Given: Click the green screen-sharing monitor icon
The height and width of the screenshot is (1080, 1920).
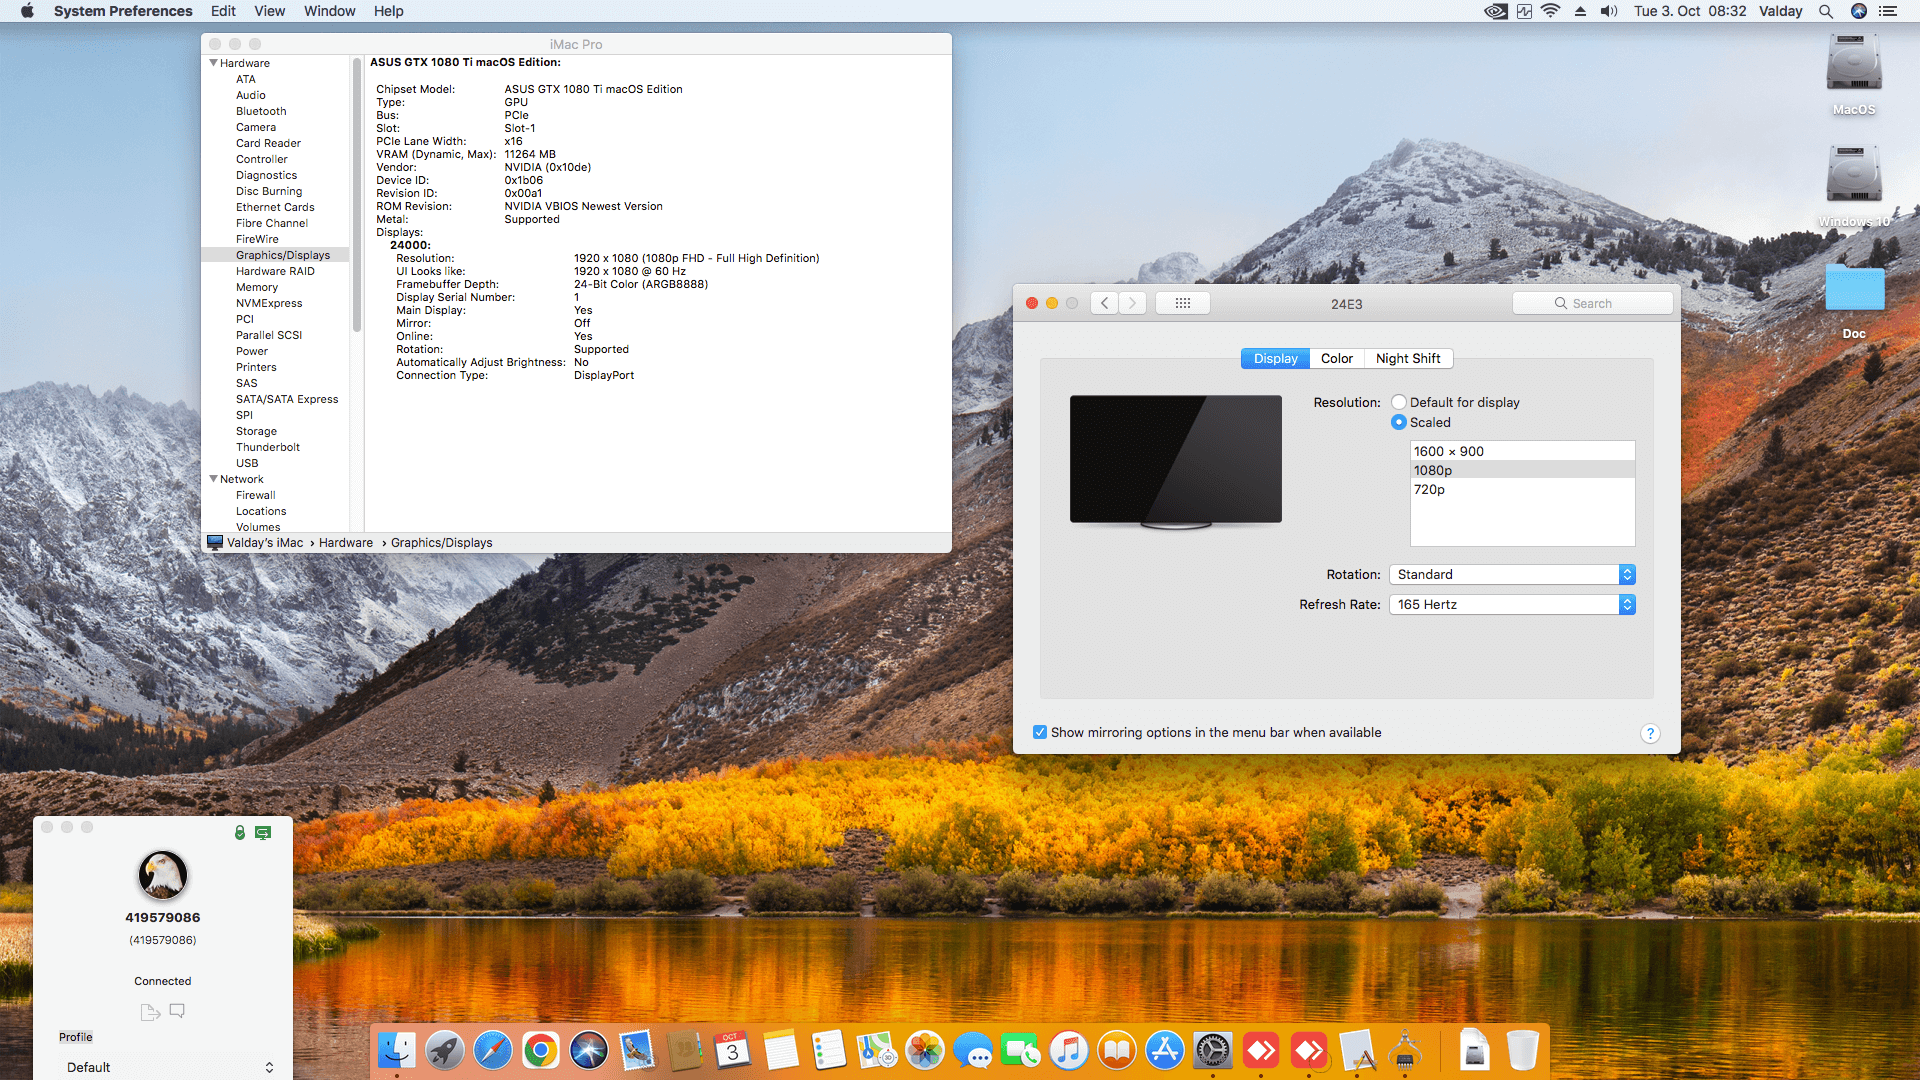Looking at the screenshot, I should pos(263,832).
